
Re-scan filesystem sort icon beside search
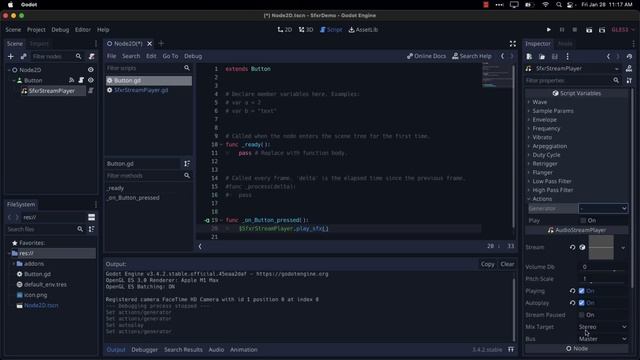click(91, 229)
